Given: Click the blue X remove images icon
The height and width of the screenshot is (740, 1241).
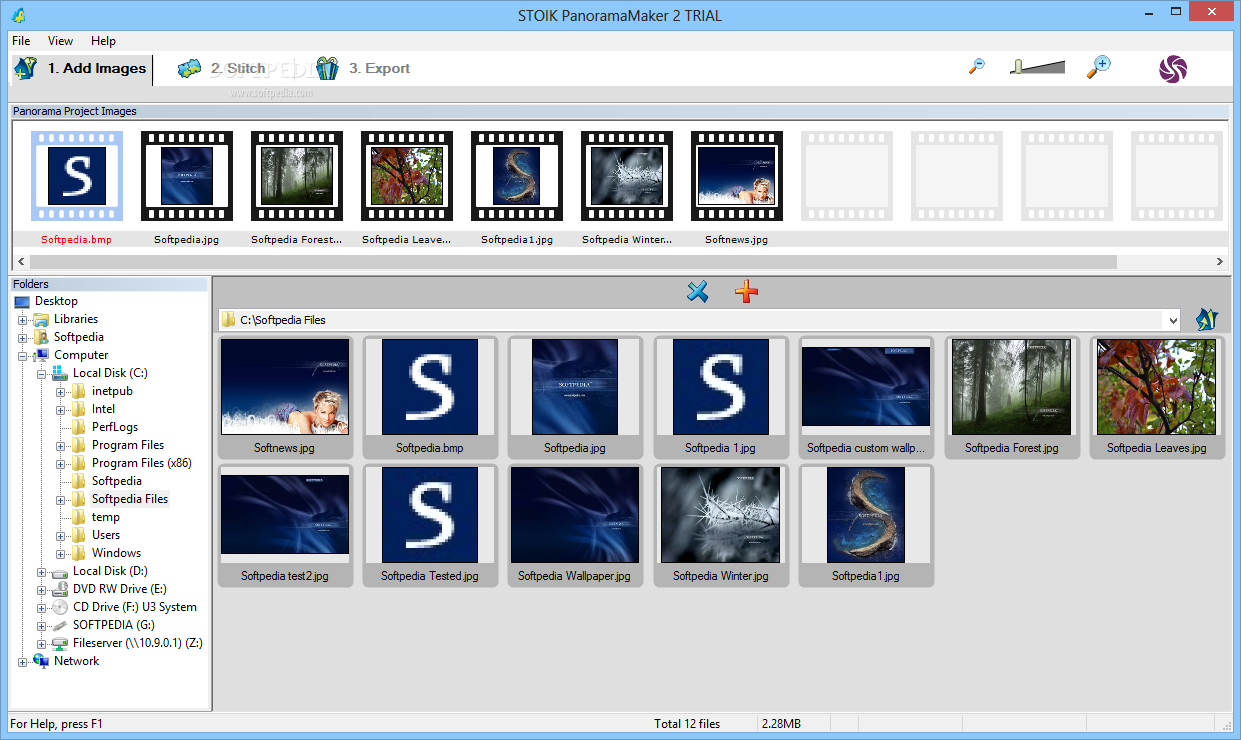Looking at the screenshot, I should pyautogui.click(x=697, y=291).
